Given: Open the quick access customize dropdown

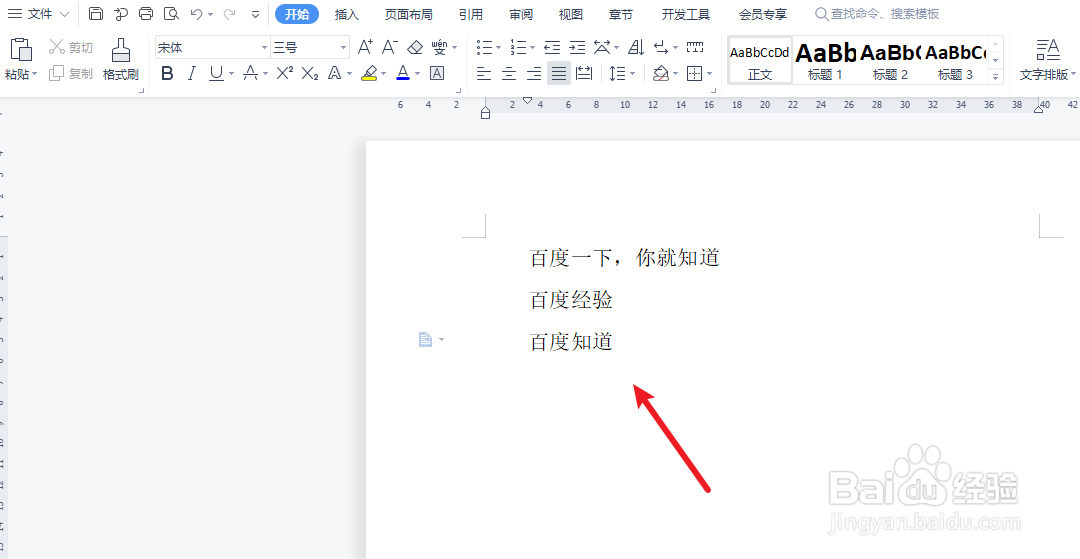Looking at the screenshot, I should [x=256, y=14].
